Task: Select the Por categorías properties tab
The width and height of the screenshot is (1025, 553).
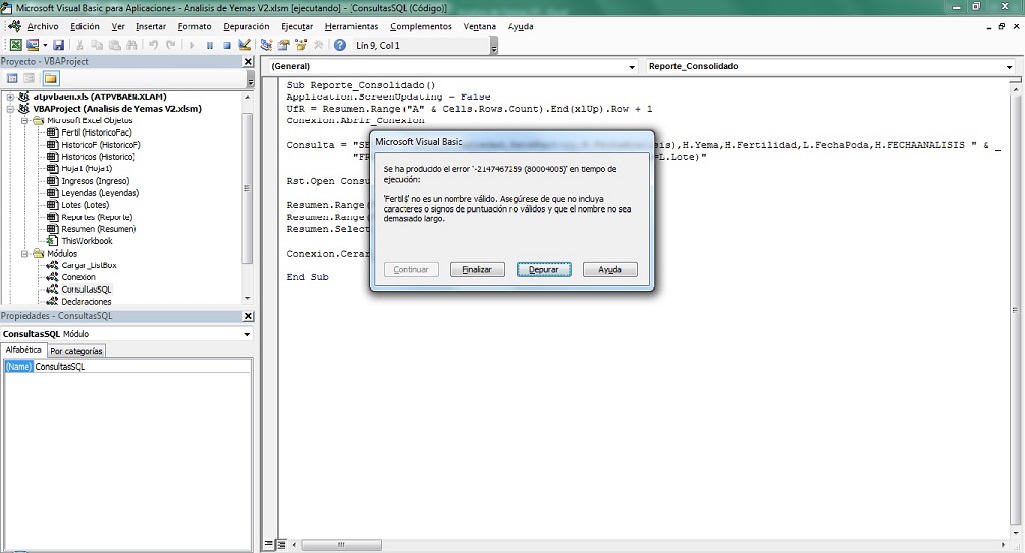Action: (76, 351)
